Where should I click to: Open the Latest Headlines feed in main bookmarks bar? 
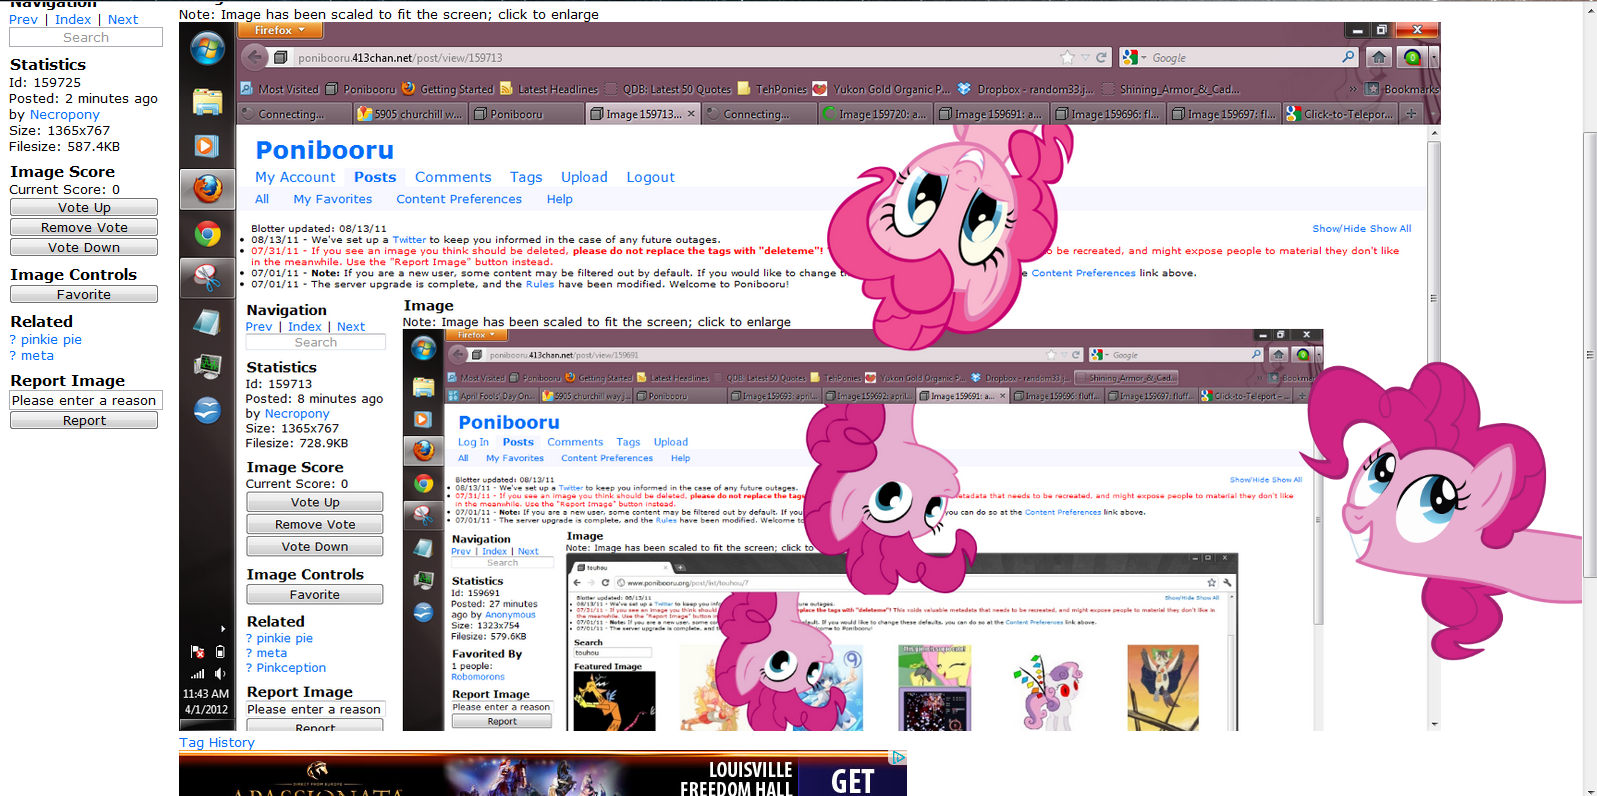click(548, 89)
